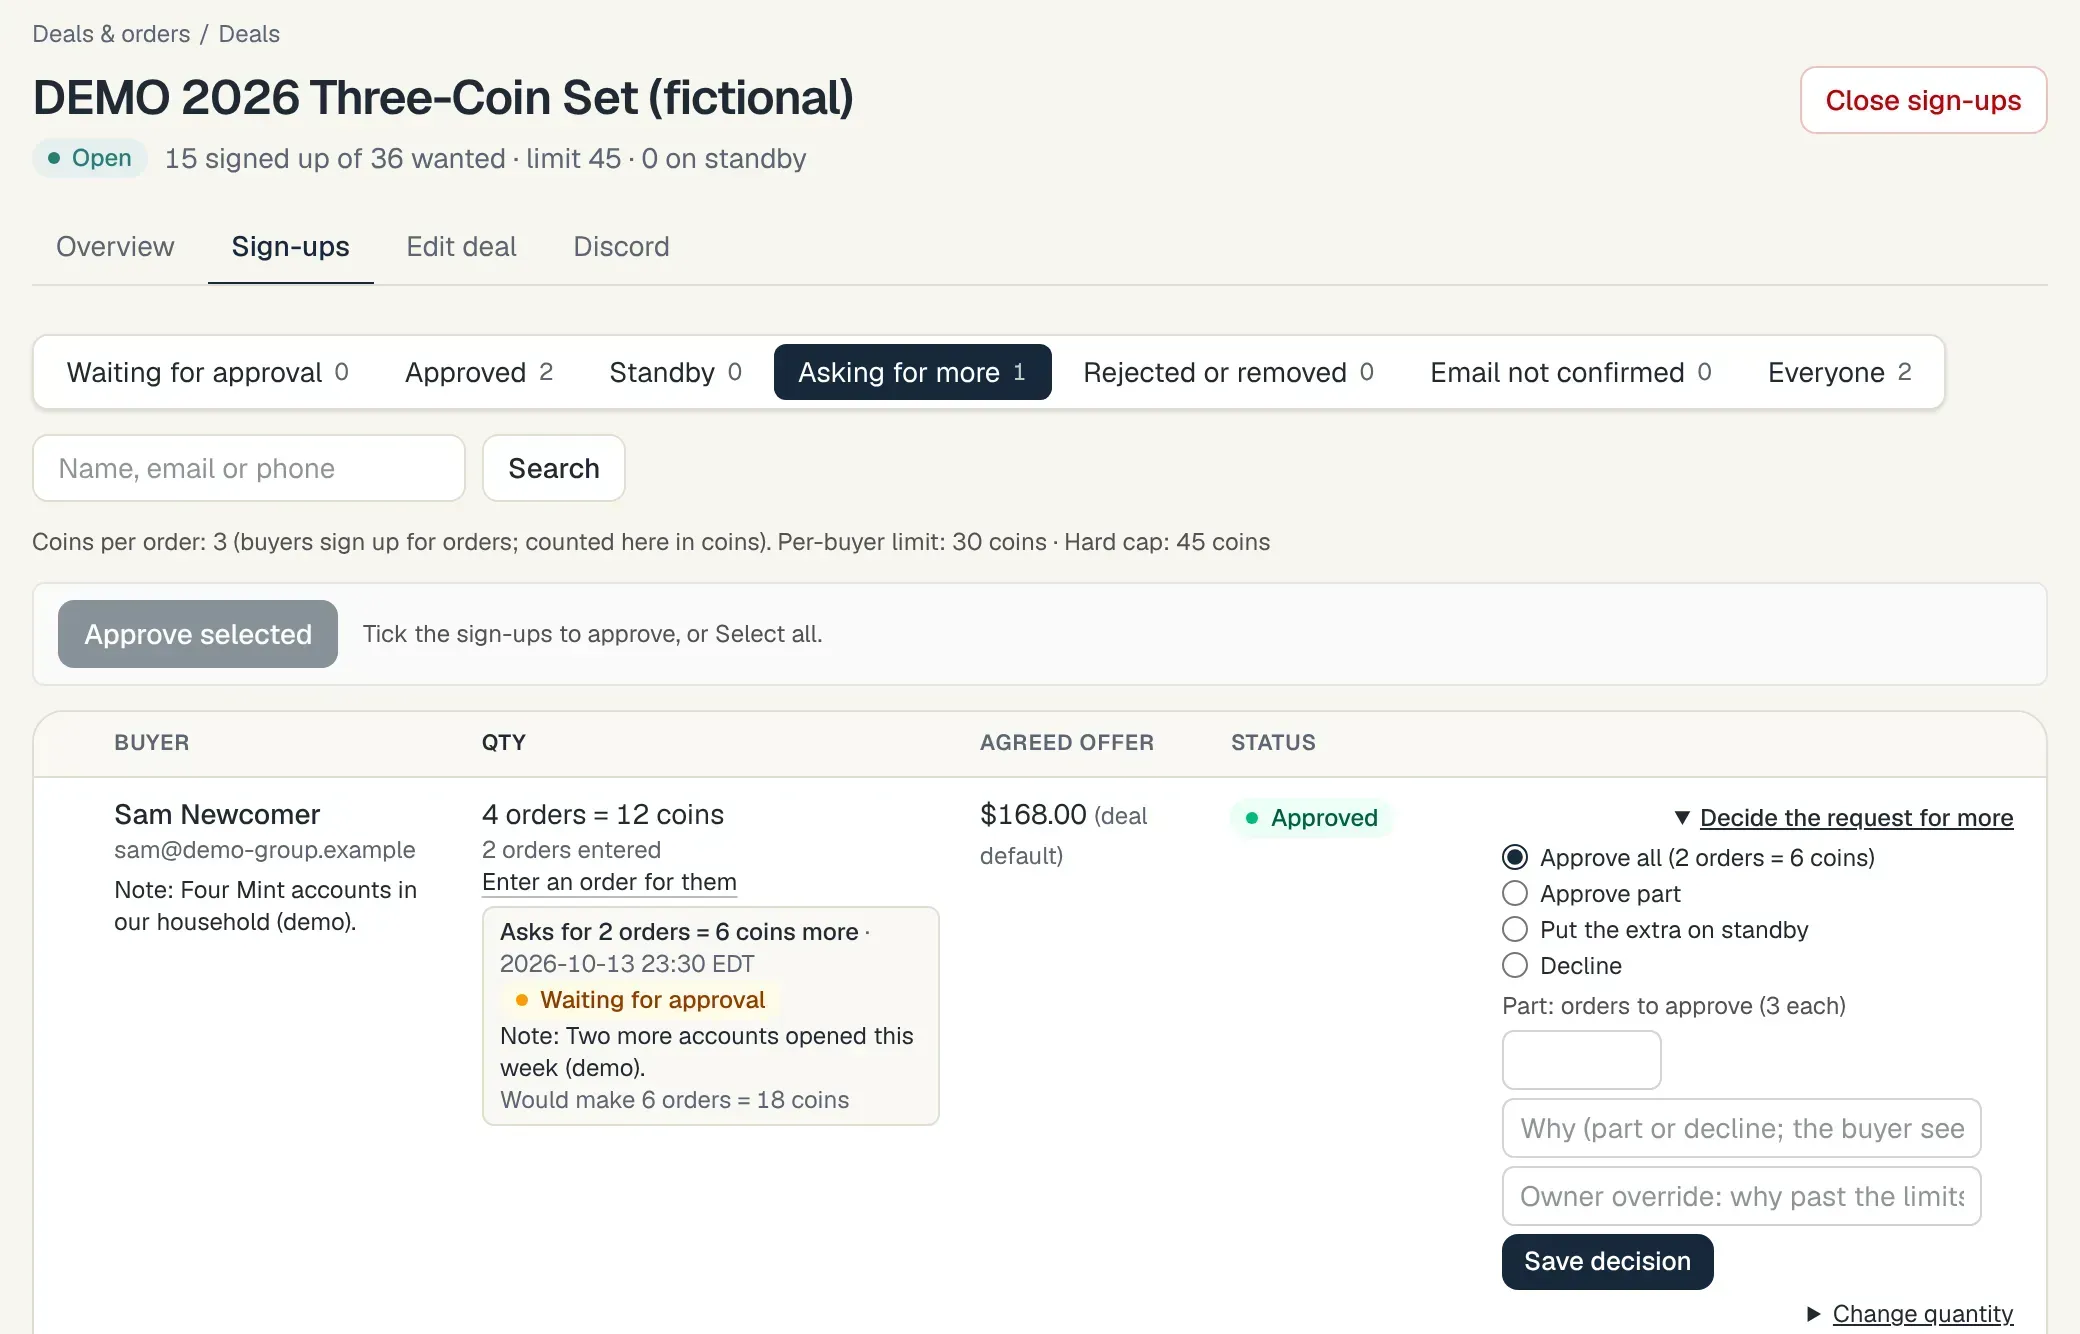Click the Search button

pos(554,468)
